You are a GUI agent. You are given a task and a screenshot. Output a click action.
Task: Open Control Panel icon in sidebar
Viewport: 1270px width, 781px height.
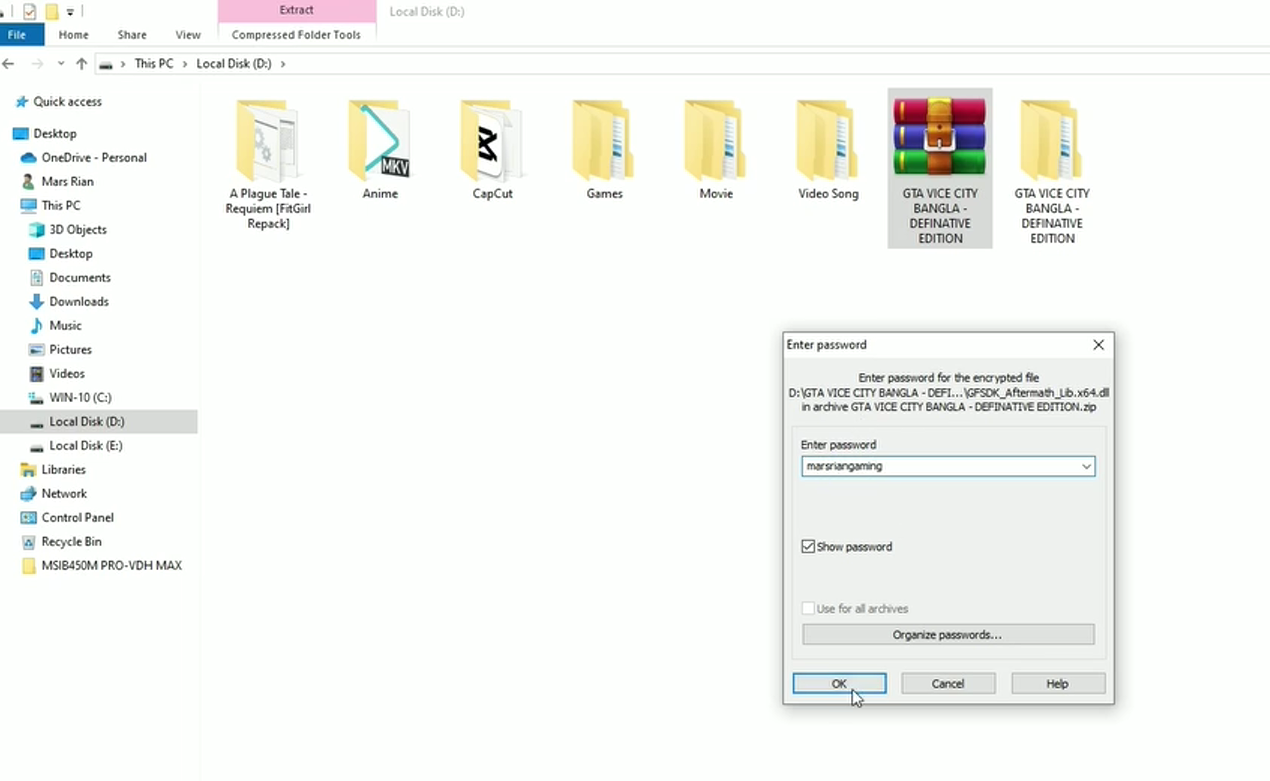[x=29, y=518]
